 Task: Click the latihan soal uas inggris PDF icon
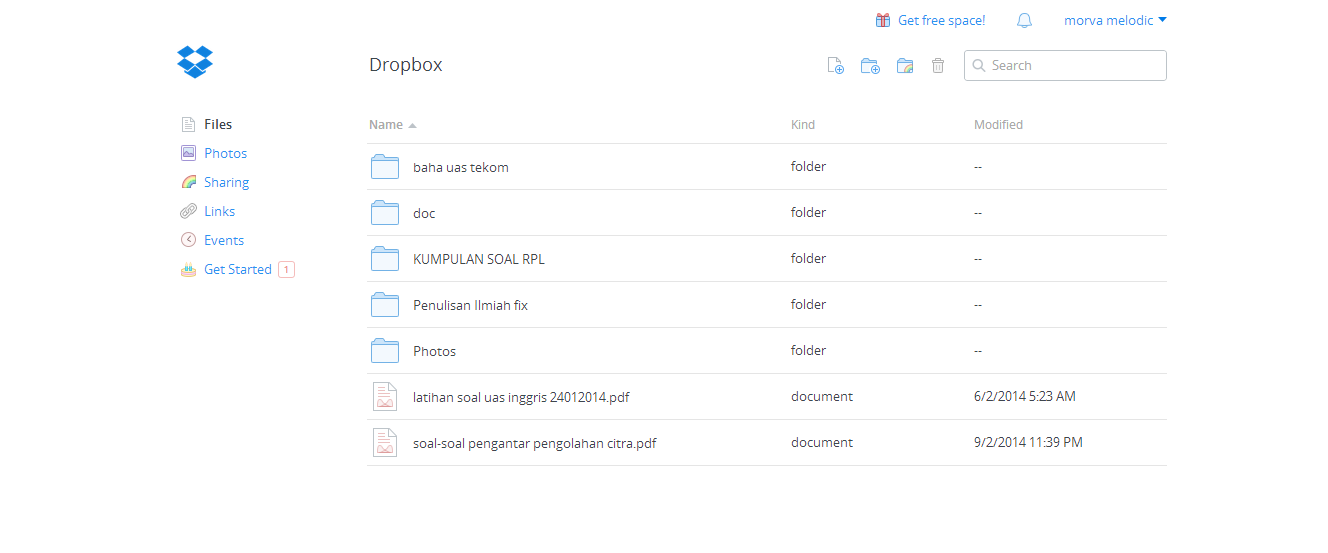click(x=385, y=397)
